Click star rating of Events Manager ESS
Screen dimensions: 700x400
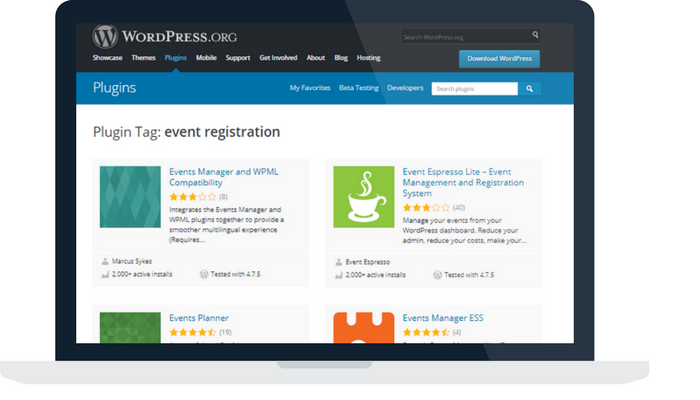tap(426, 332)
